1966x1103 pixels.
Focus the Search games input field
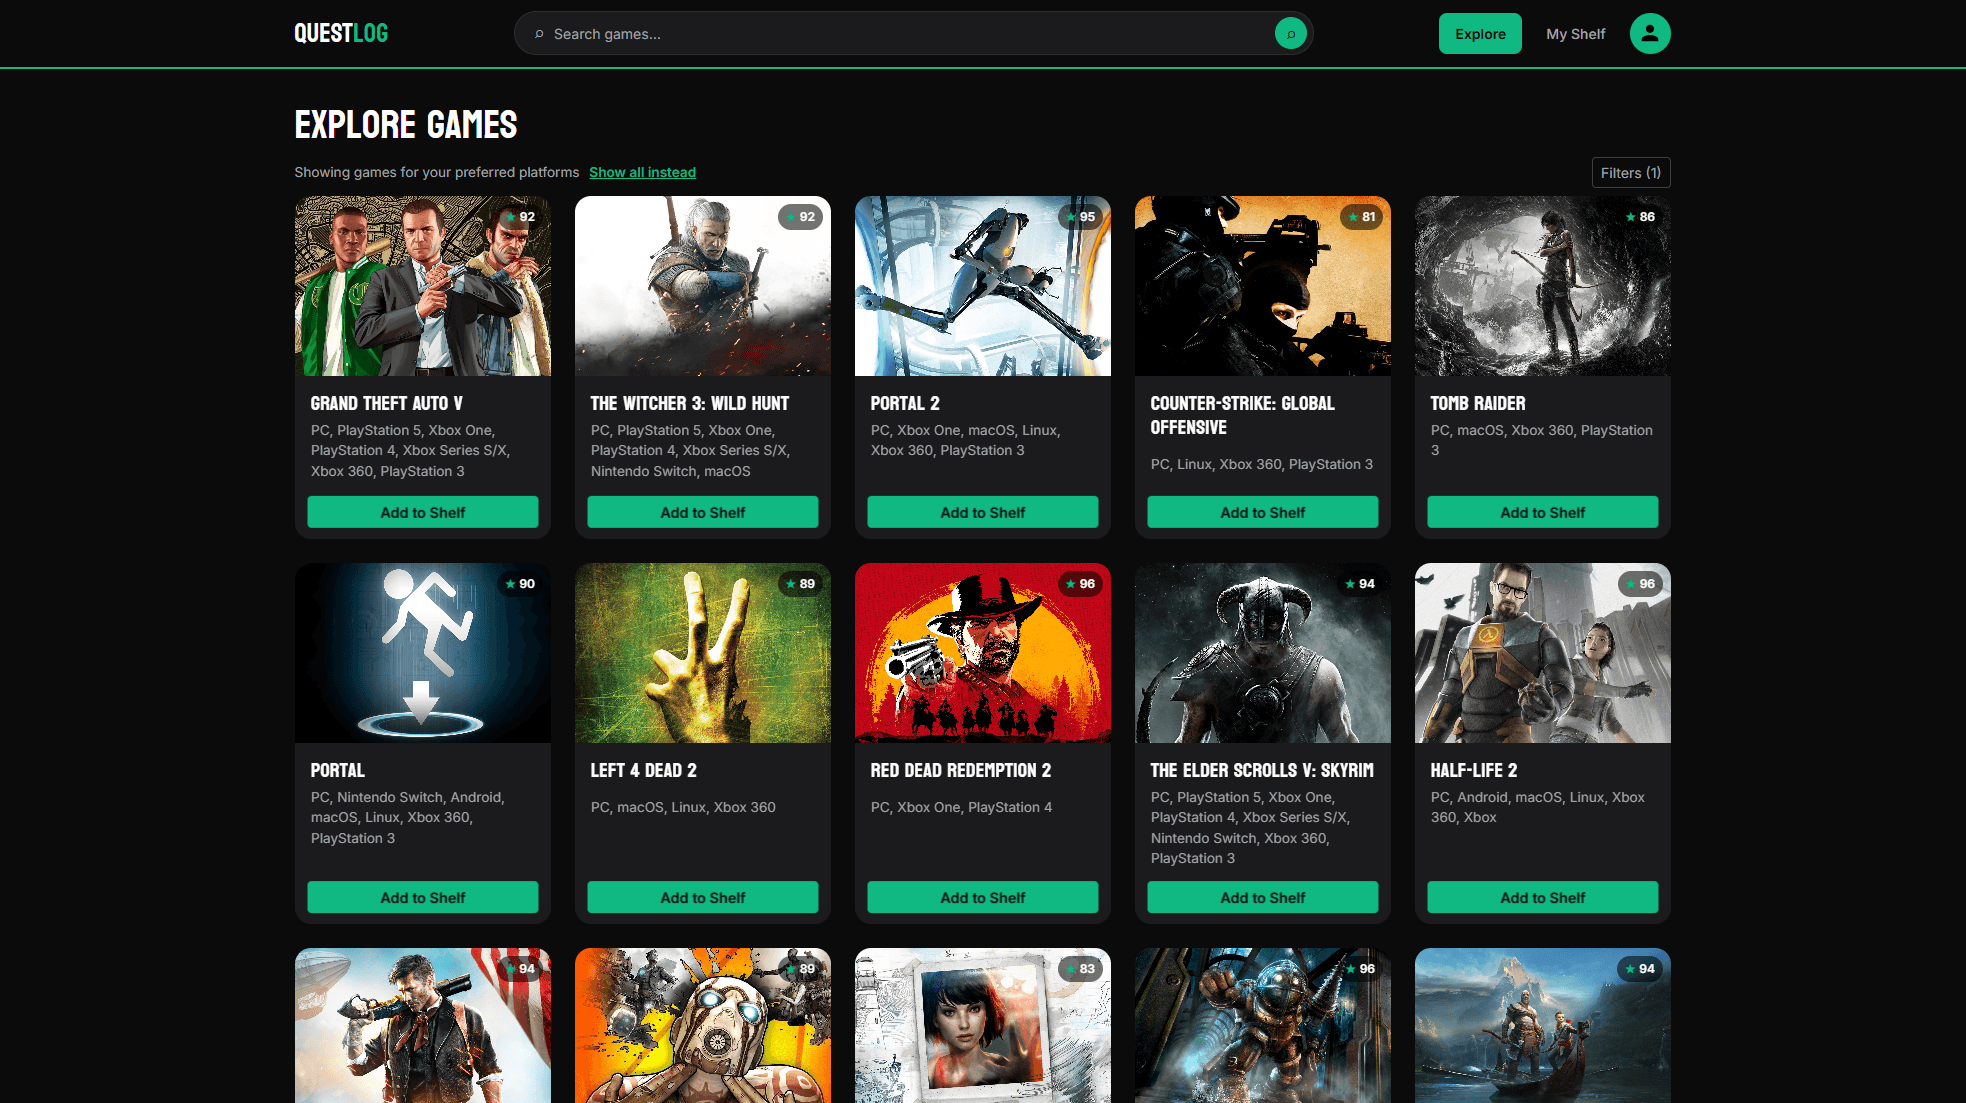click(x=912, y=34)
